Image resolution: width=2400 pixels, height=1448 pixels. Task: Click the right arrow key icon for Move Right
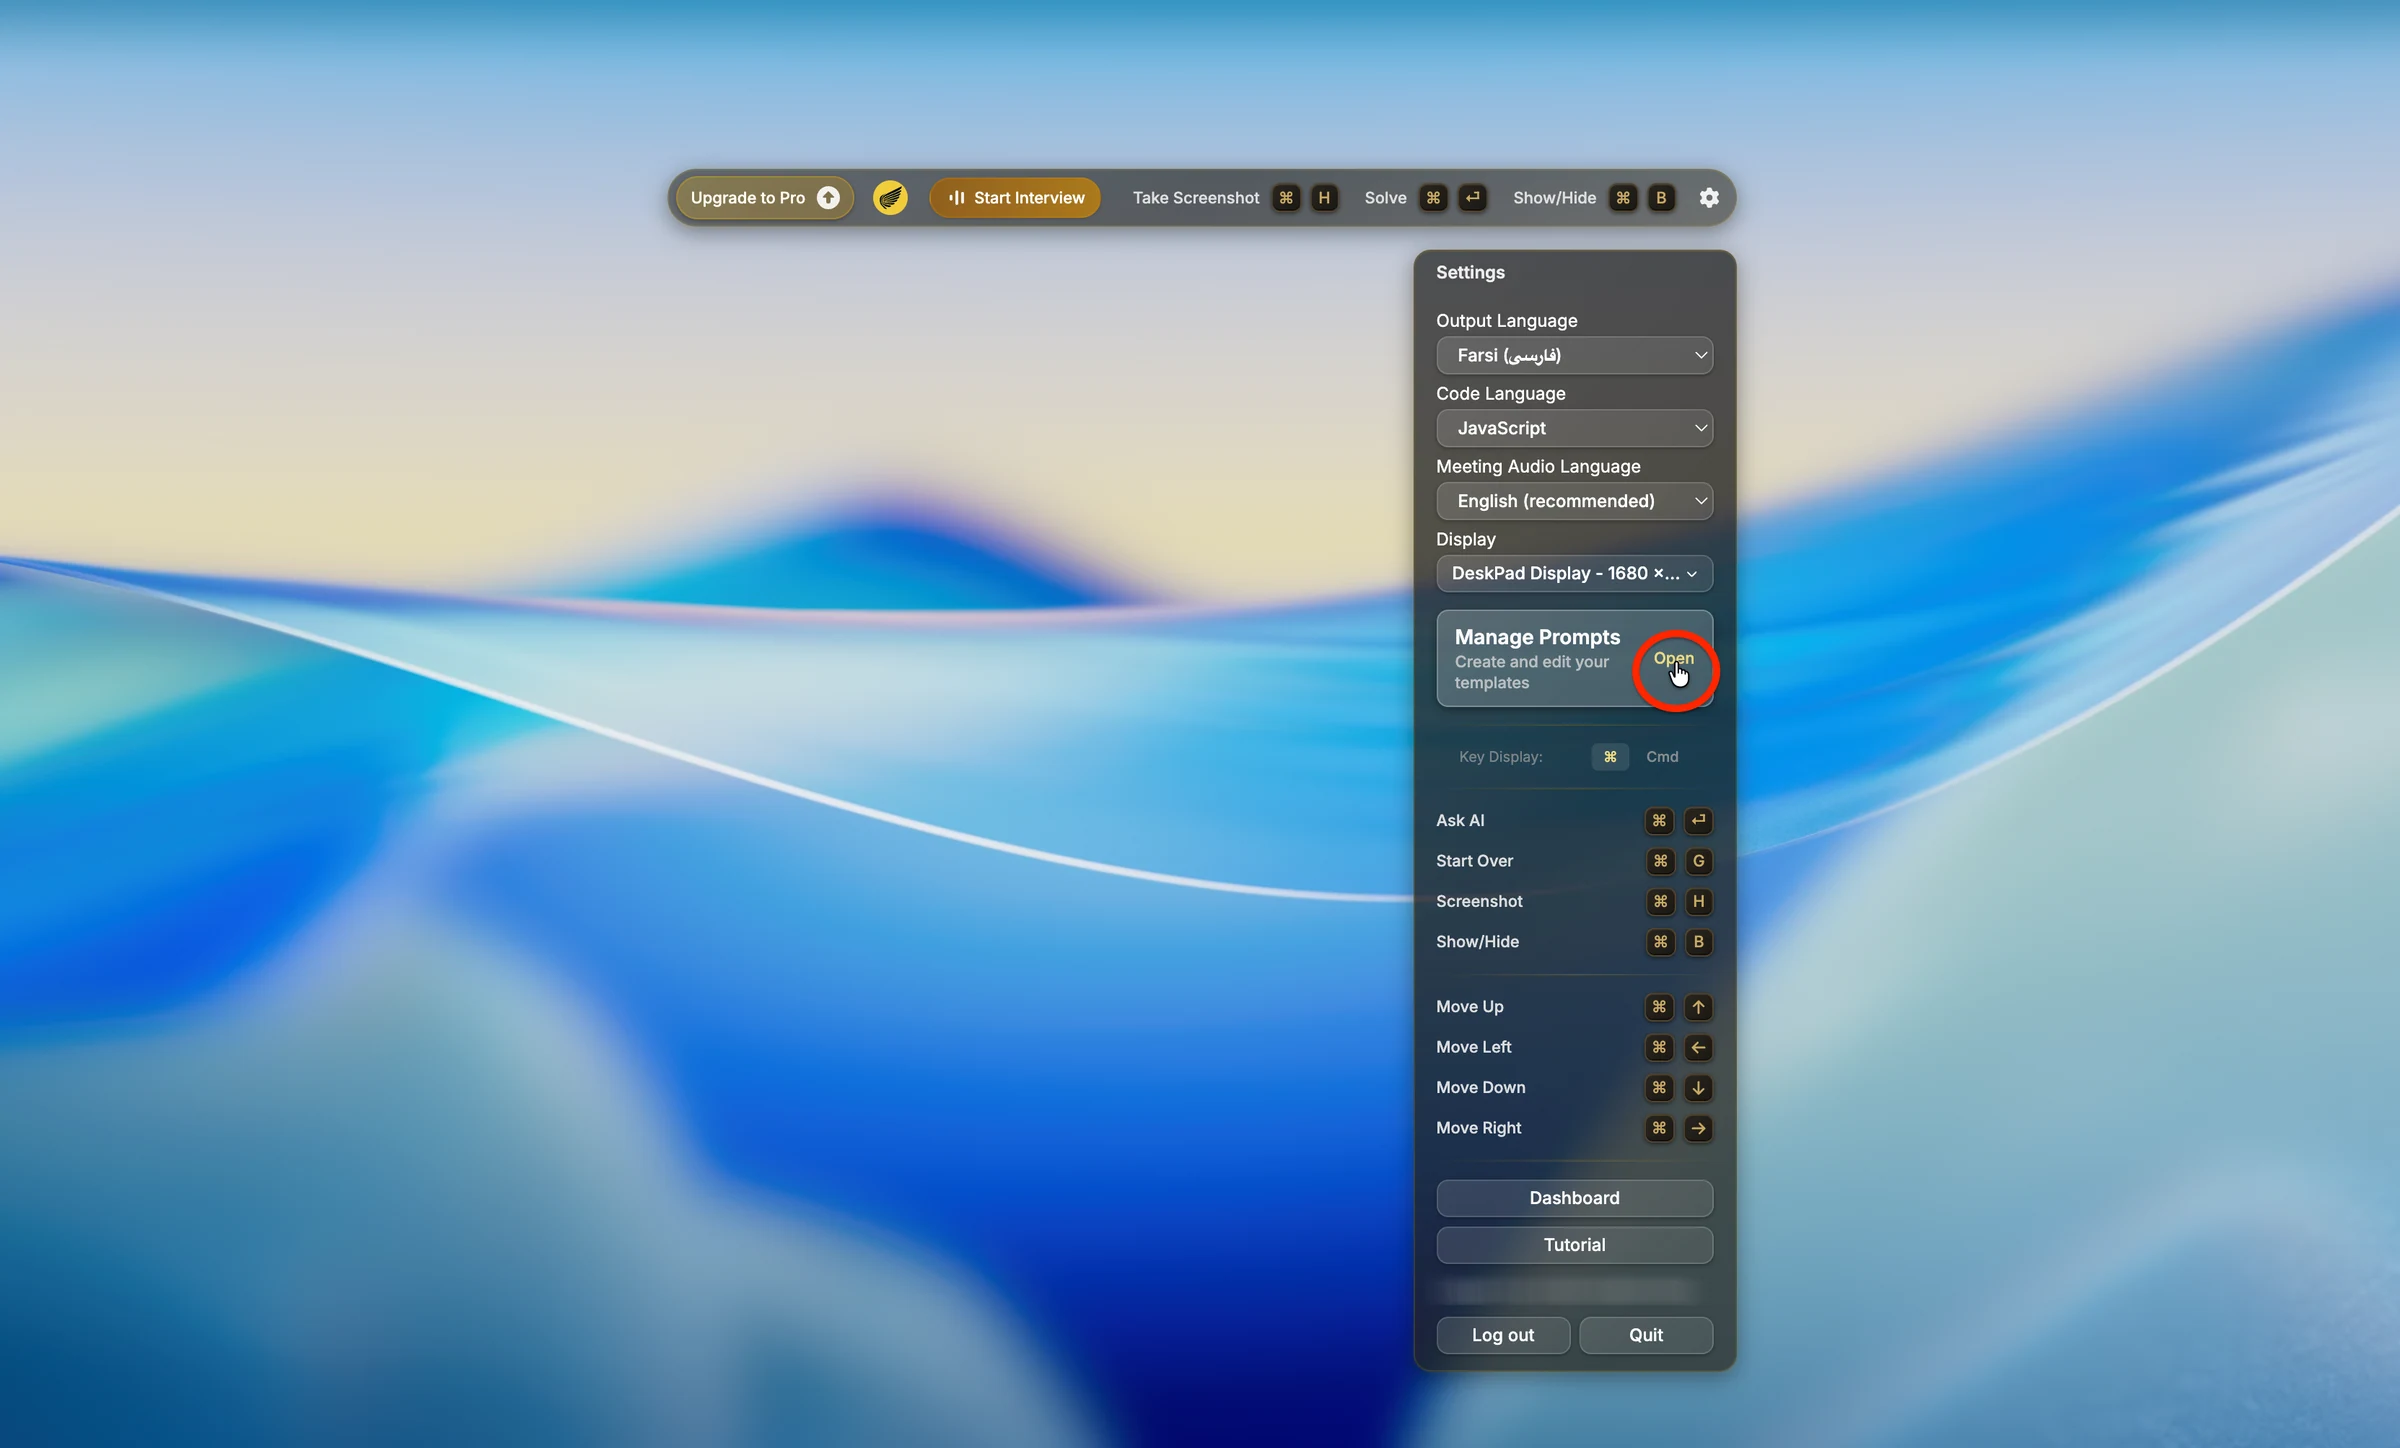click(1698, 1128)
